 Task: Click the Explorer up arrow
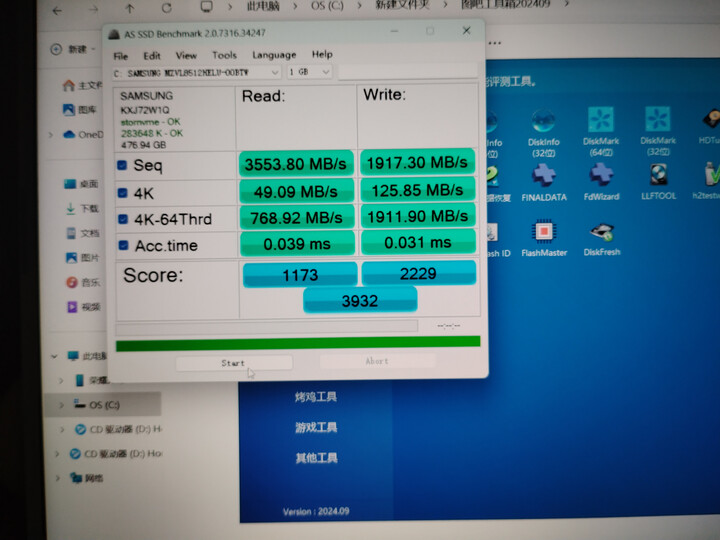[x=130, y=9]
